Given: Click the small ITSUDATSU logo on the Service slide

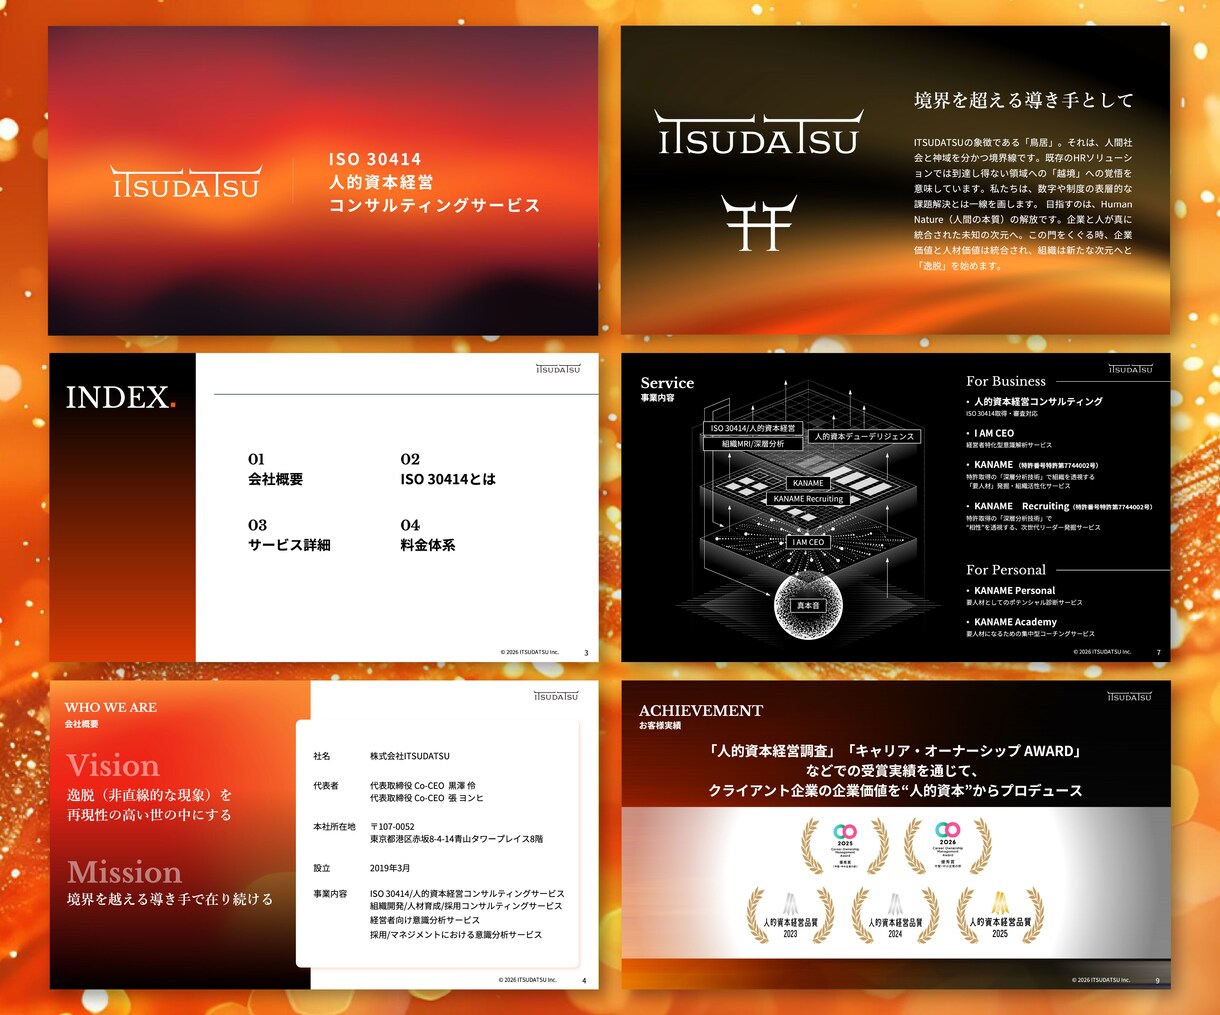Looking at the screenshot, I should click(x=1130, y=369).
